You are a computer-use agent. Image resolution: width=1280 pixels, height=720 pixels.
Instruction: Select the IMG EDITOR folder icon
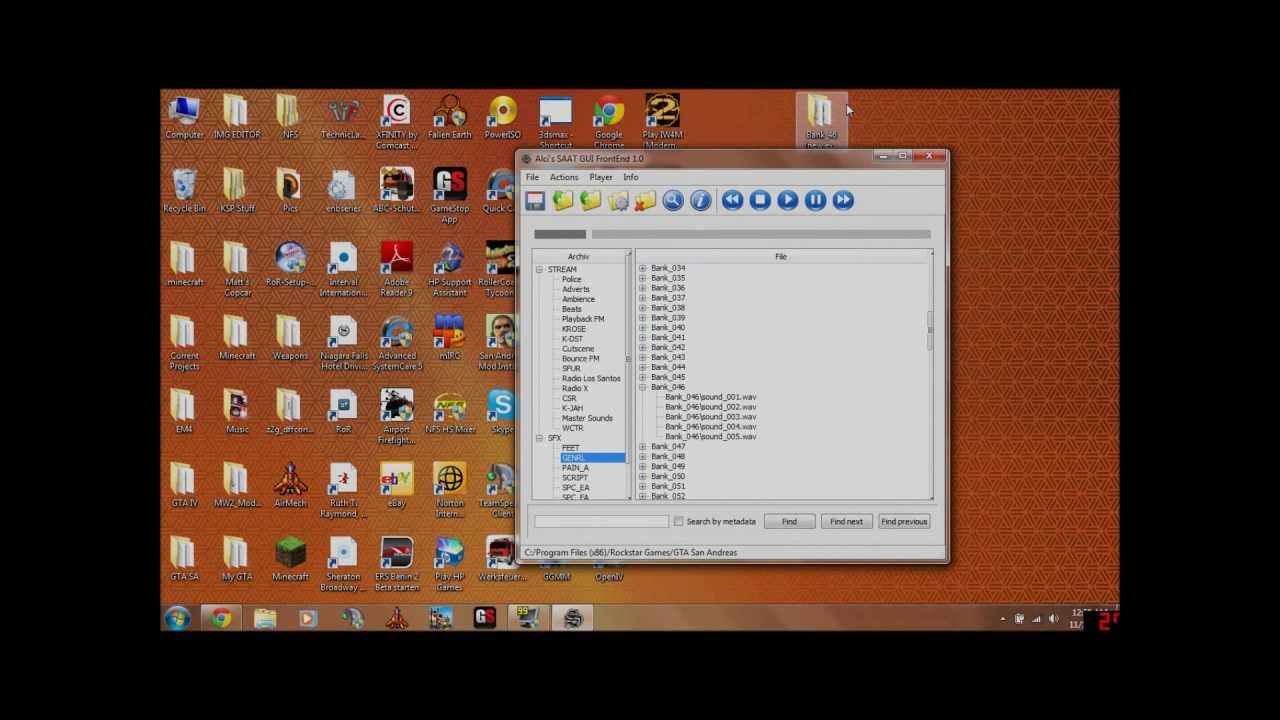[x=237, y=118]
